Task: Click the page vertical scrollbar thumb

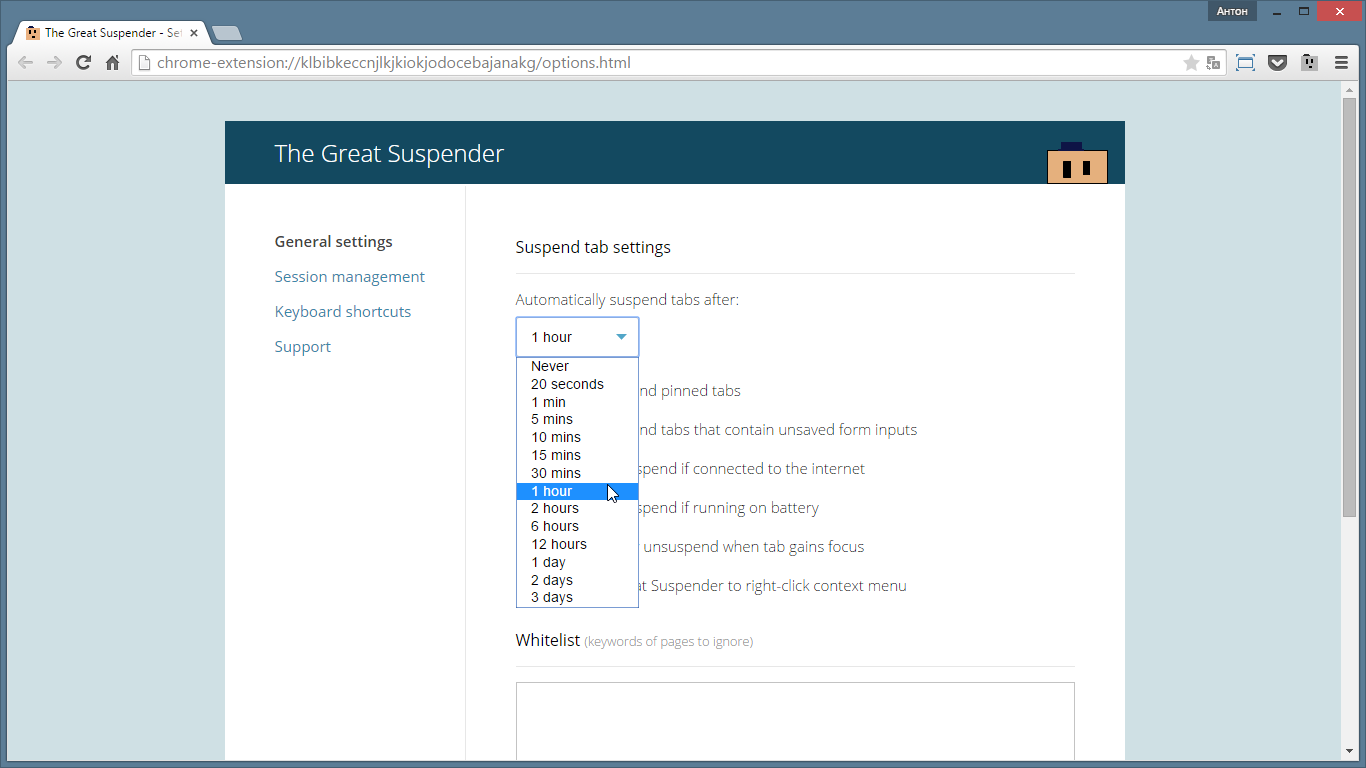Action: point(1349,308)
